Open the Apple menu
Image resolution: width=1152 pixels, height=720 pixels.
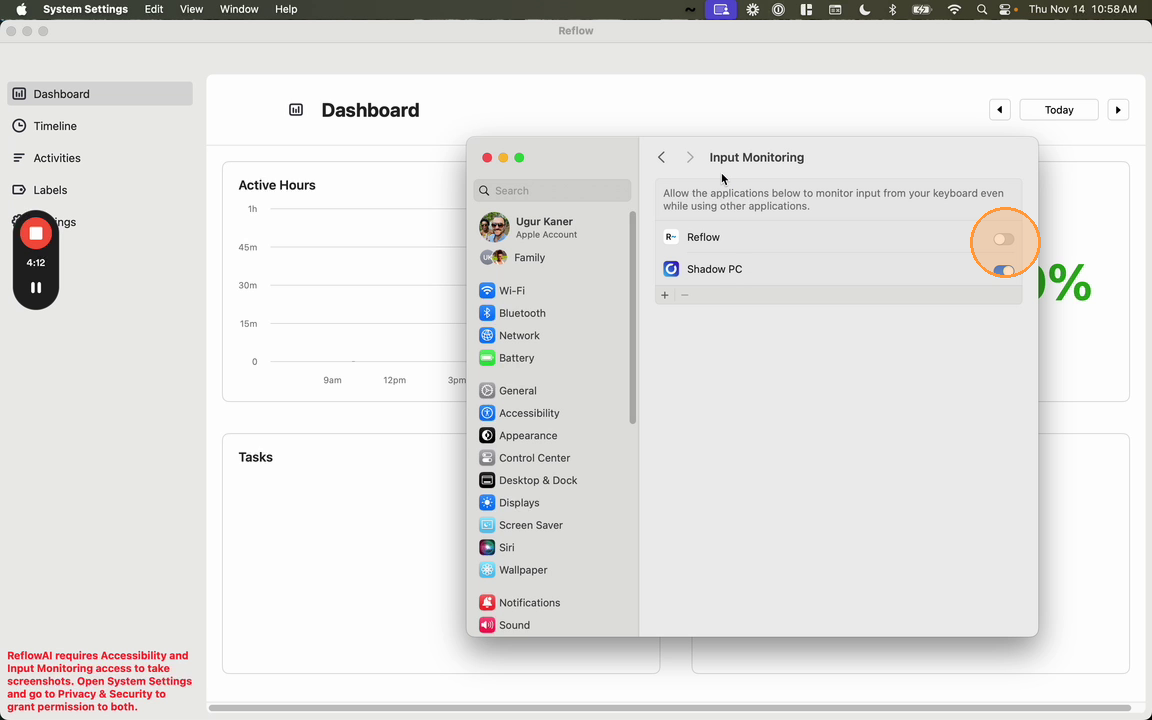21,9
